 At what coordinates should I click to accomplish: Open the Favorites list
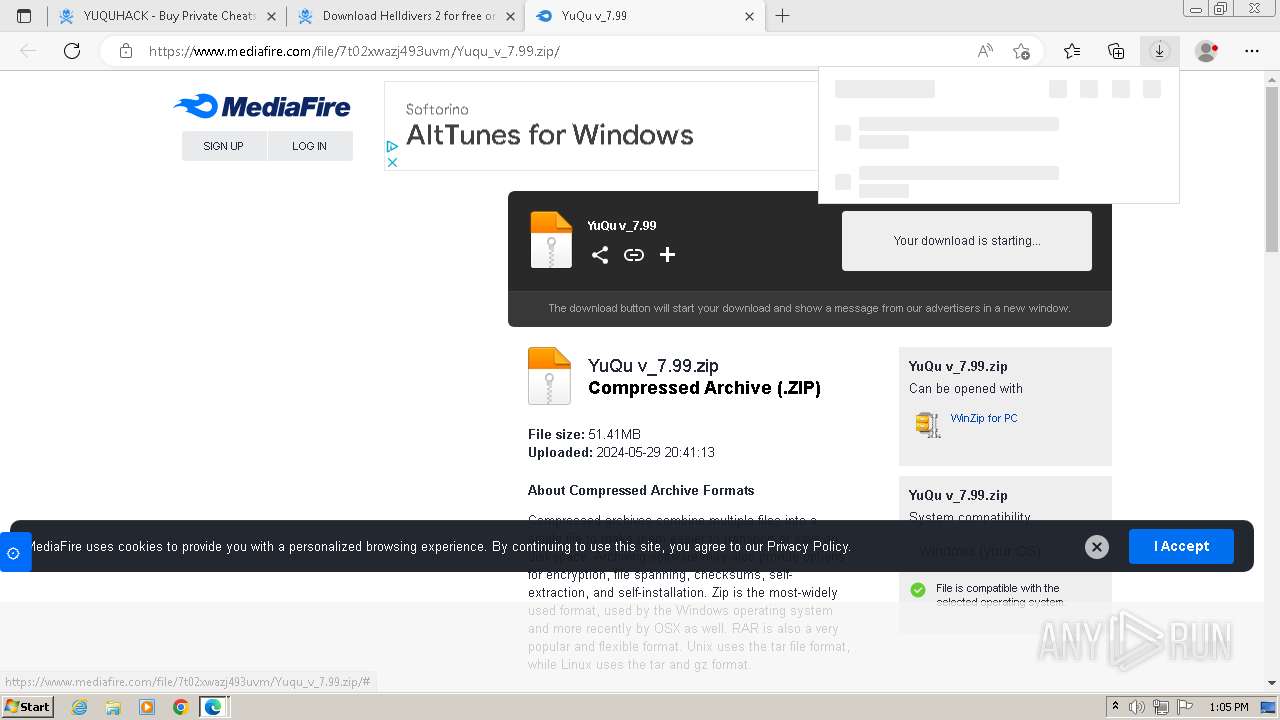(x=1072, y=51)
